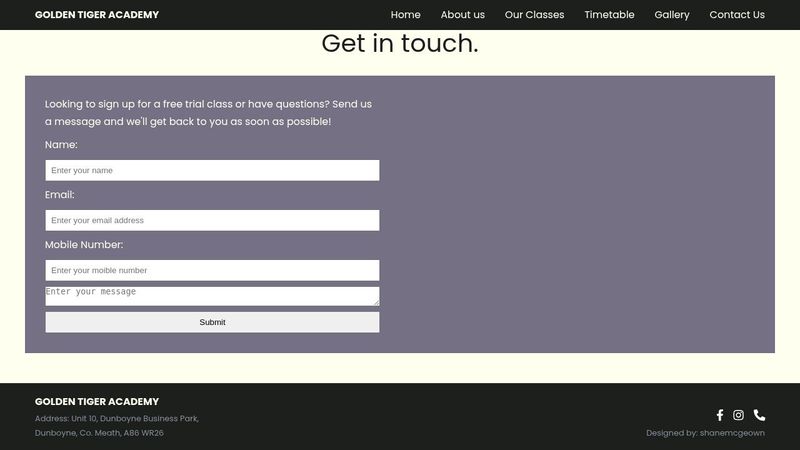Select the mobile number input field
This screenshot has width=800, height=450.
point(212,271)
